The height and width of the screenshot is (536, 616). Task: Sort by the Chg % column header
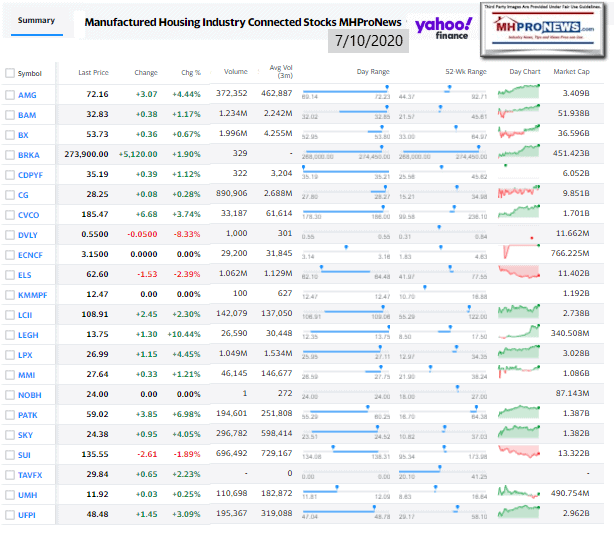[x=189, y=73]
